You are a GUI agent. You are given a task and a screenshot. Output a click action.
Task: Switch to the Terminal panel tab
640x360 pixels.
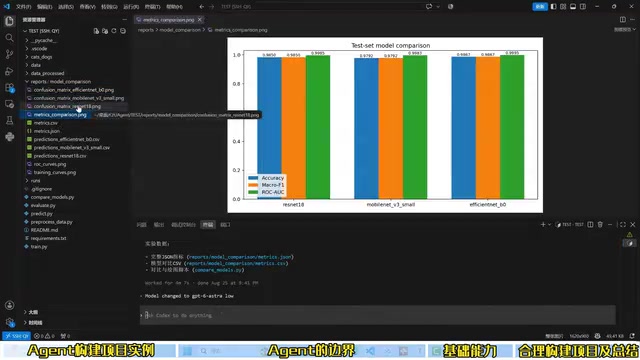point(208,224)
